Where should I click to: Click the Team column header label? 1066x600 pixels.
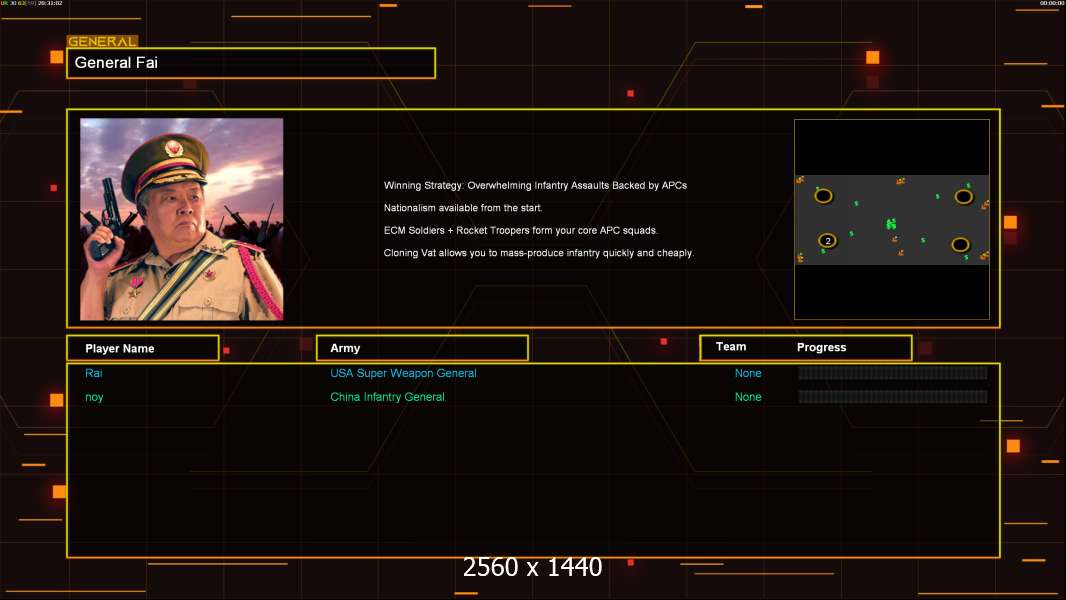point(731,347)
